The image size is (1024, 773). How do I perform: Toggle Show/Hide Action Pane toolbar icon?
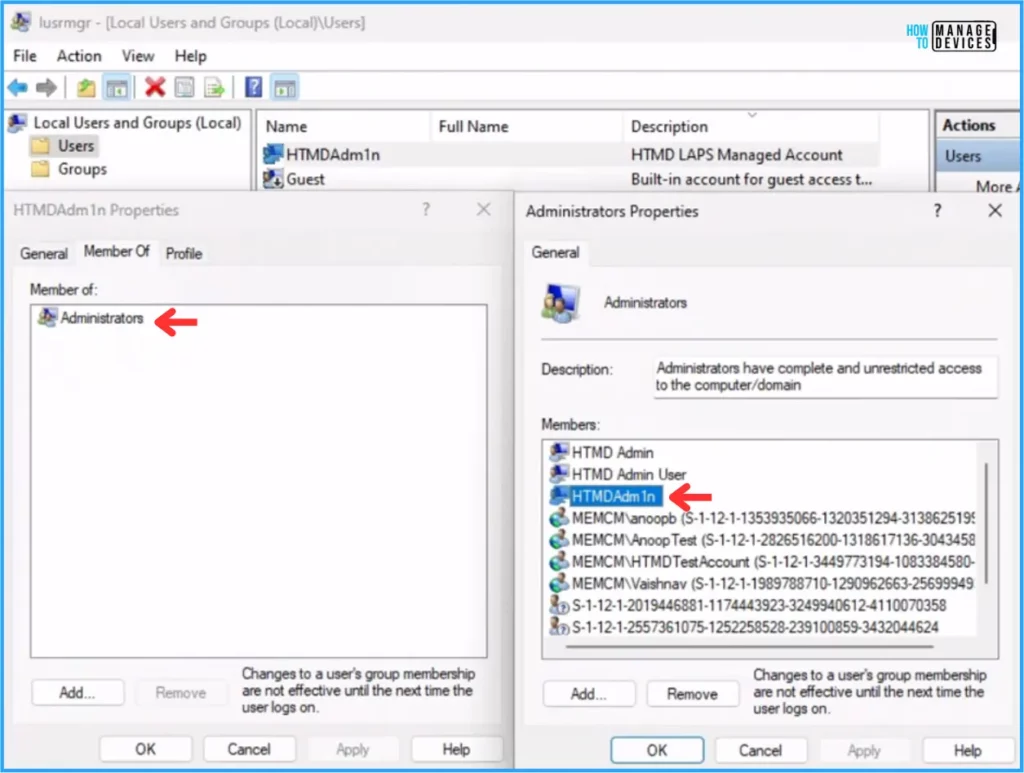point(285,87)
